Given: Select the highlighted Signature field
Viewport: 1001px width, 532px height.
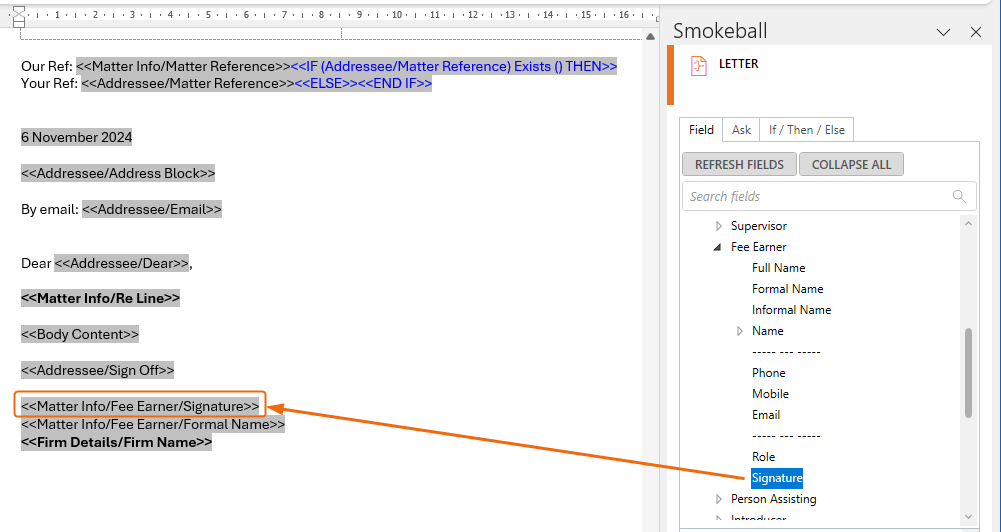Looking at the screenshot, I should click(777, 478).
